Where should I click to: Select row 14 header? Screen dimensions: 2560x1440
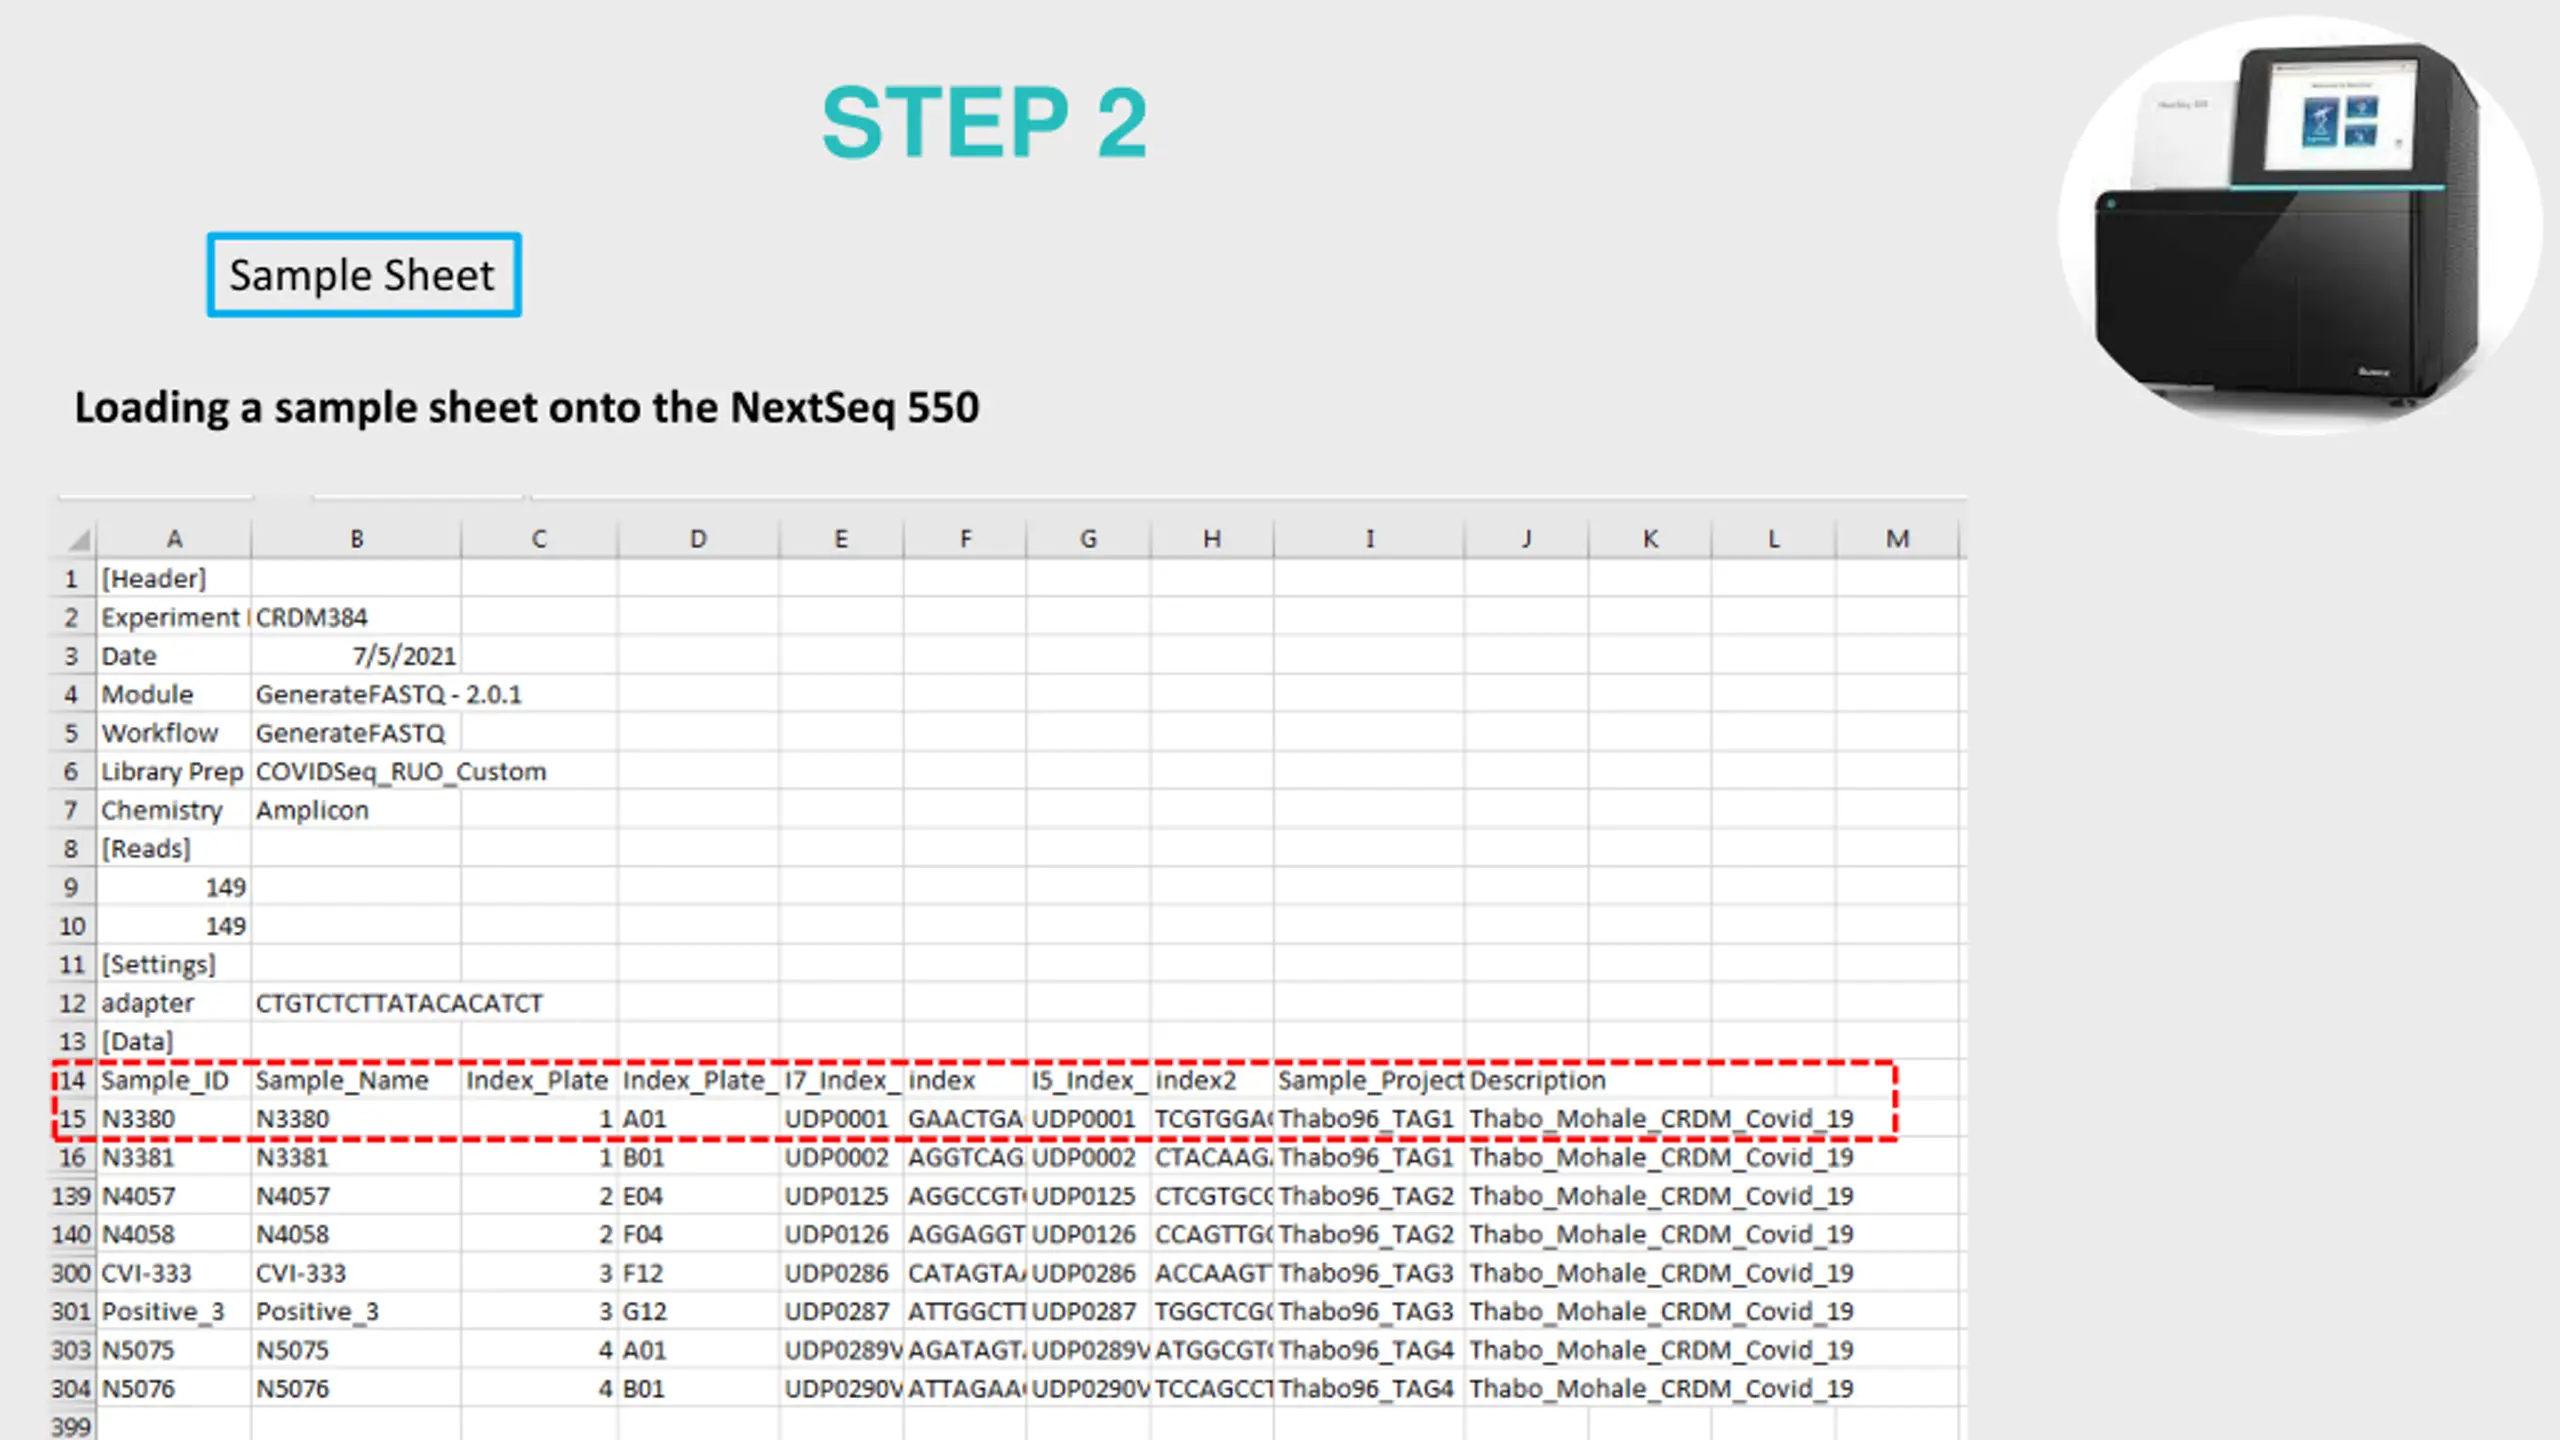(72, 1080)
